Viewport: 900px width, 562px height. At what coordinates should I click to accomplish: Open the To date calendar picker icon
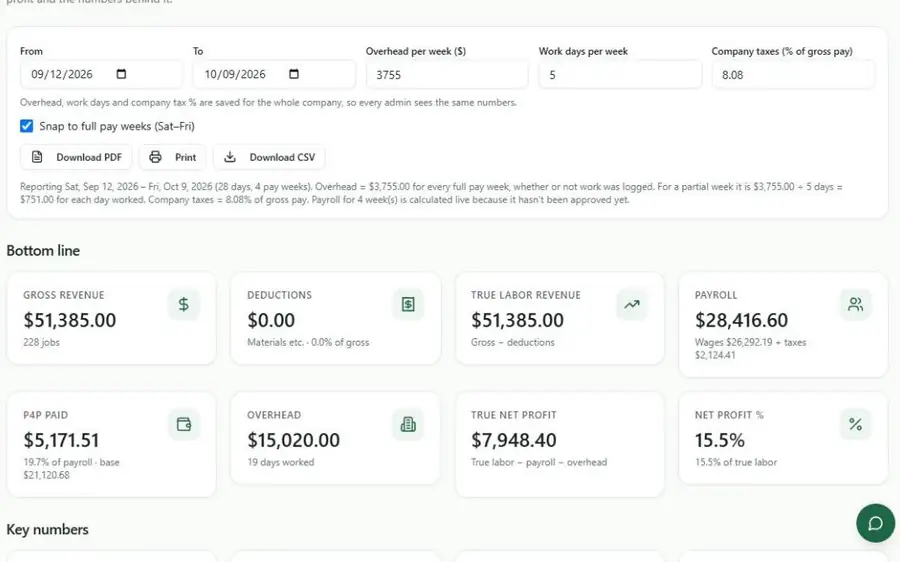pyautogui.click(x=294, y=74)
